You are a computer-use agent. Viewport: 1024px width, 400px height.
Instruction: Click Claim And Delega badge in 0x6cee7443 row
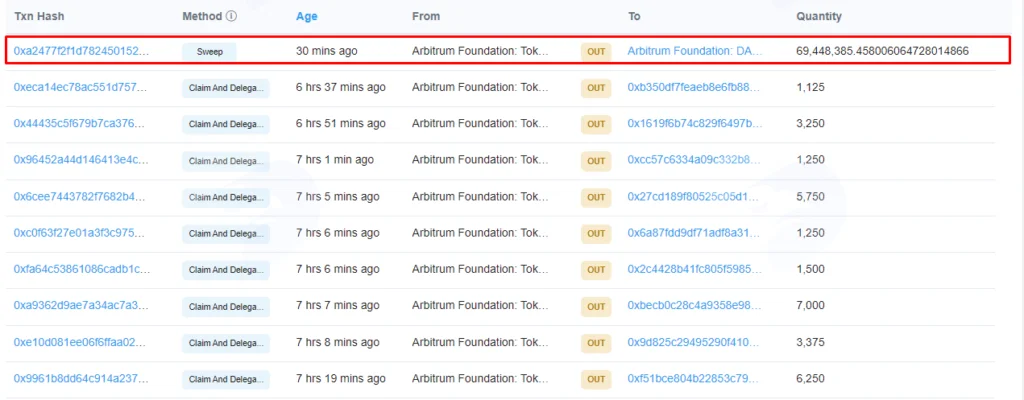[x=225, y=197]
